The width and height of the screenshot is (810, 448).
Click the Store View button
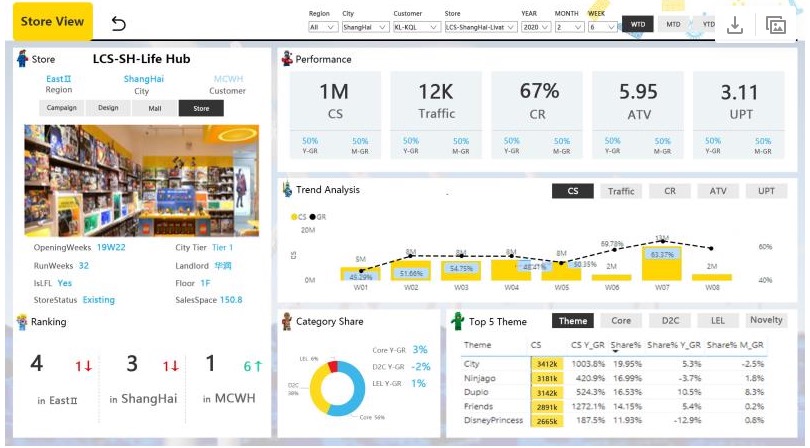pos(52,21)
